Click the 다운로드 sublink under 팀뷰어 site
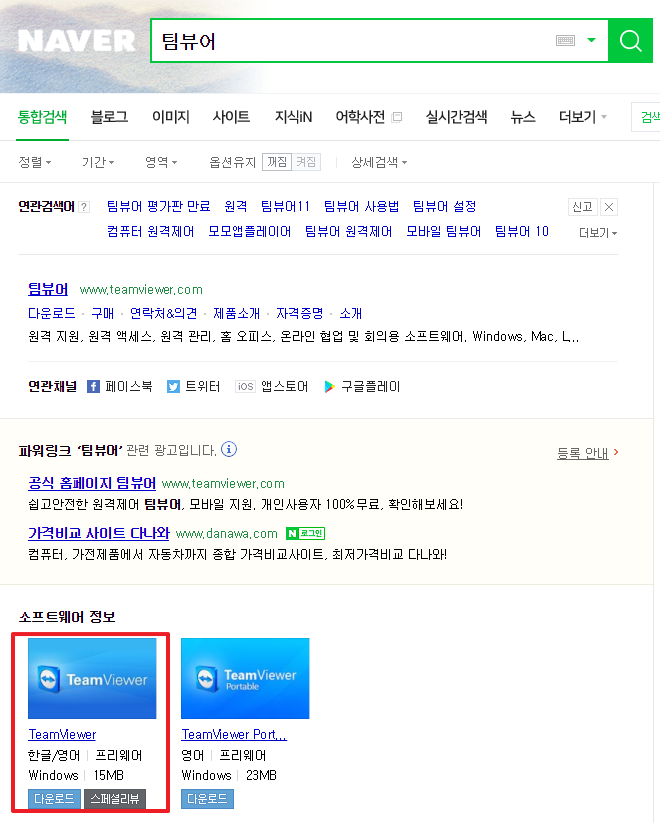The image size is (660, 823). tap(51, 313)
